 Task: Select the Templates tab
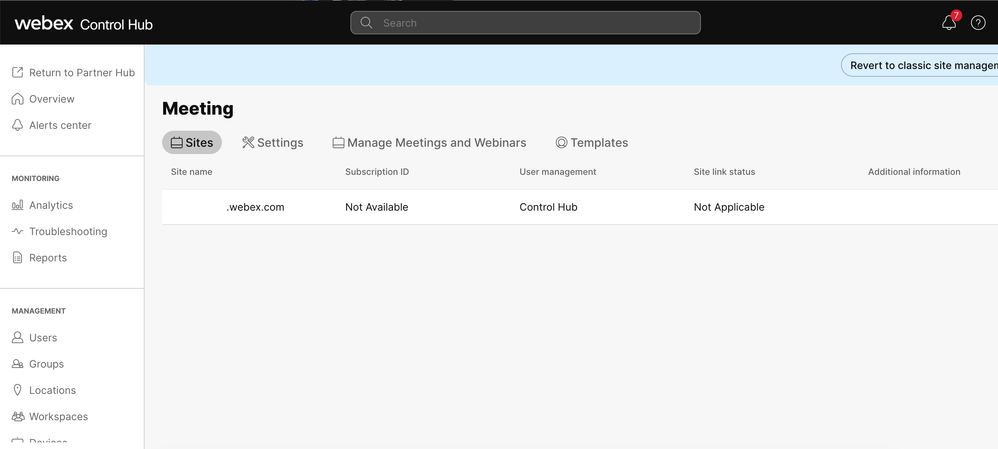[591, 143]
